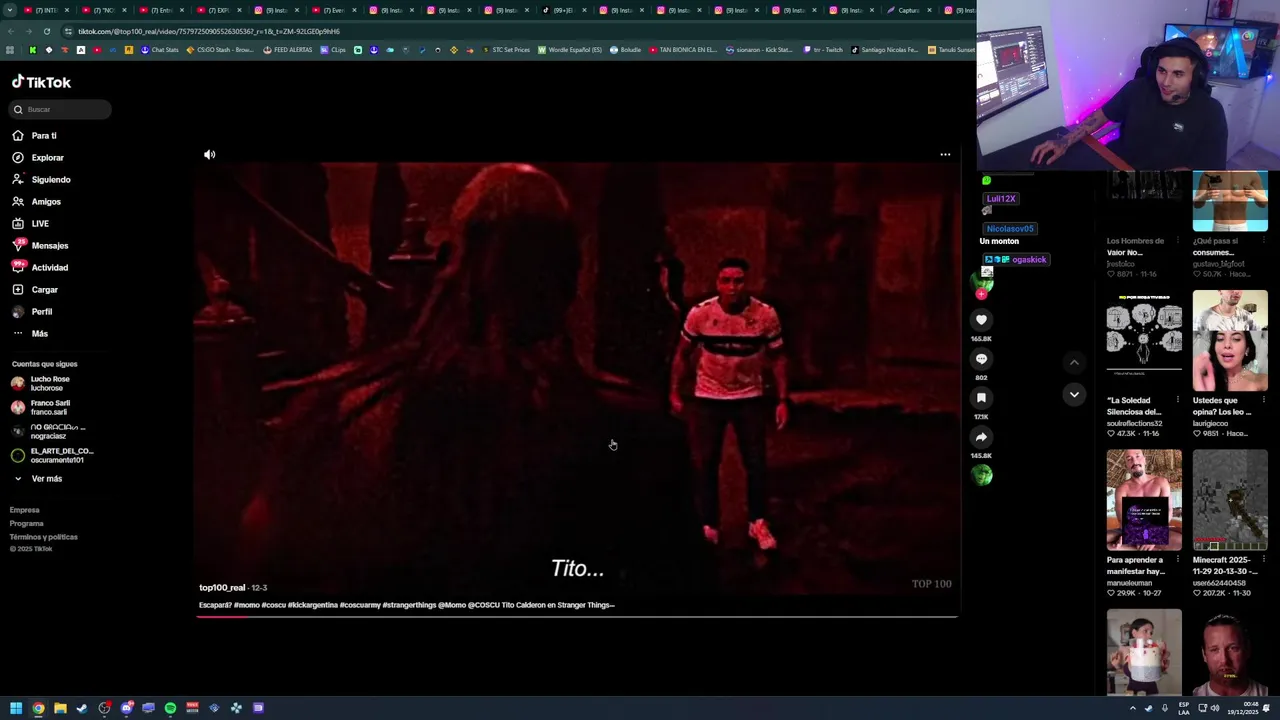The height and width of the screenshot is (720, 1280).
Task: Open comments with speech bubble icon
Action: 981,359
